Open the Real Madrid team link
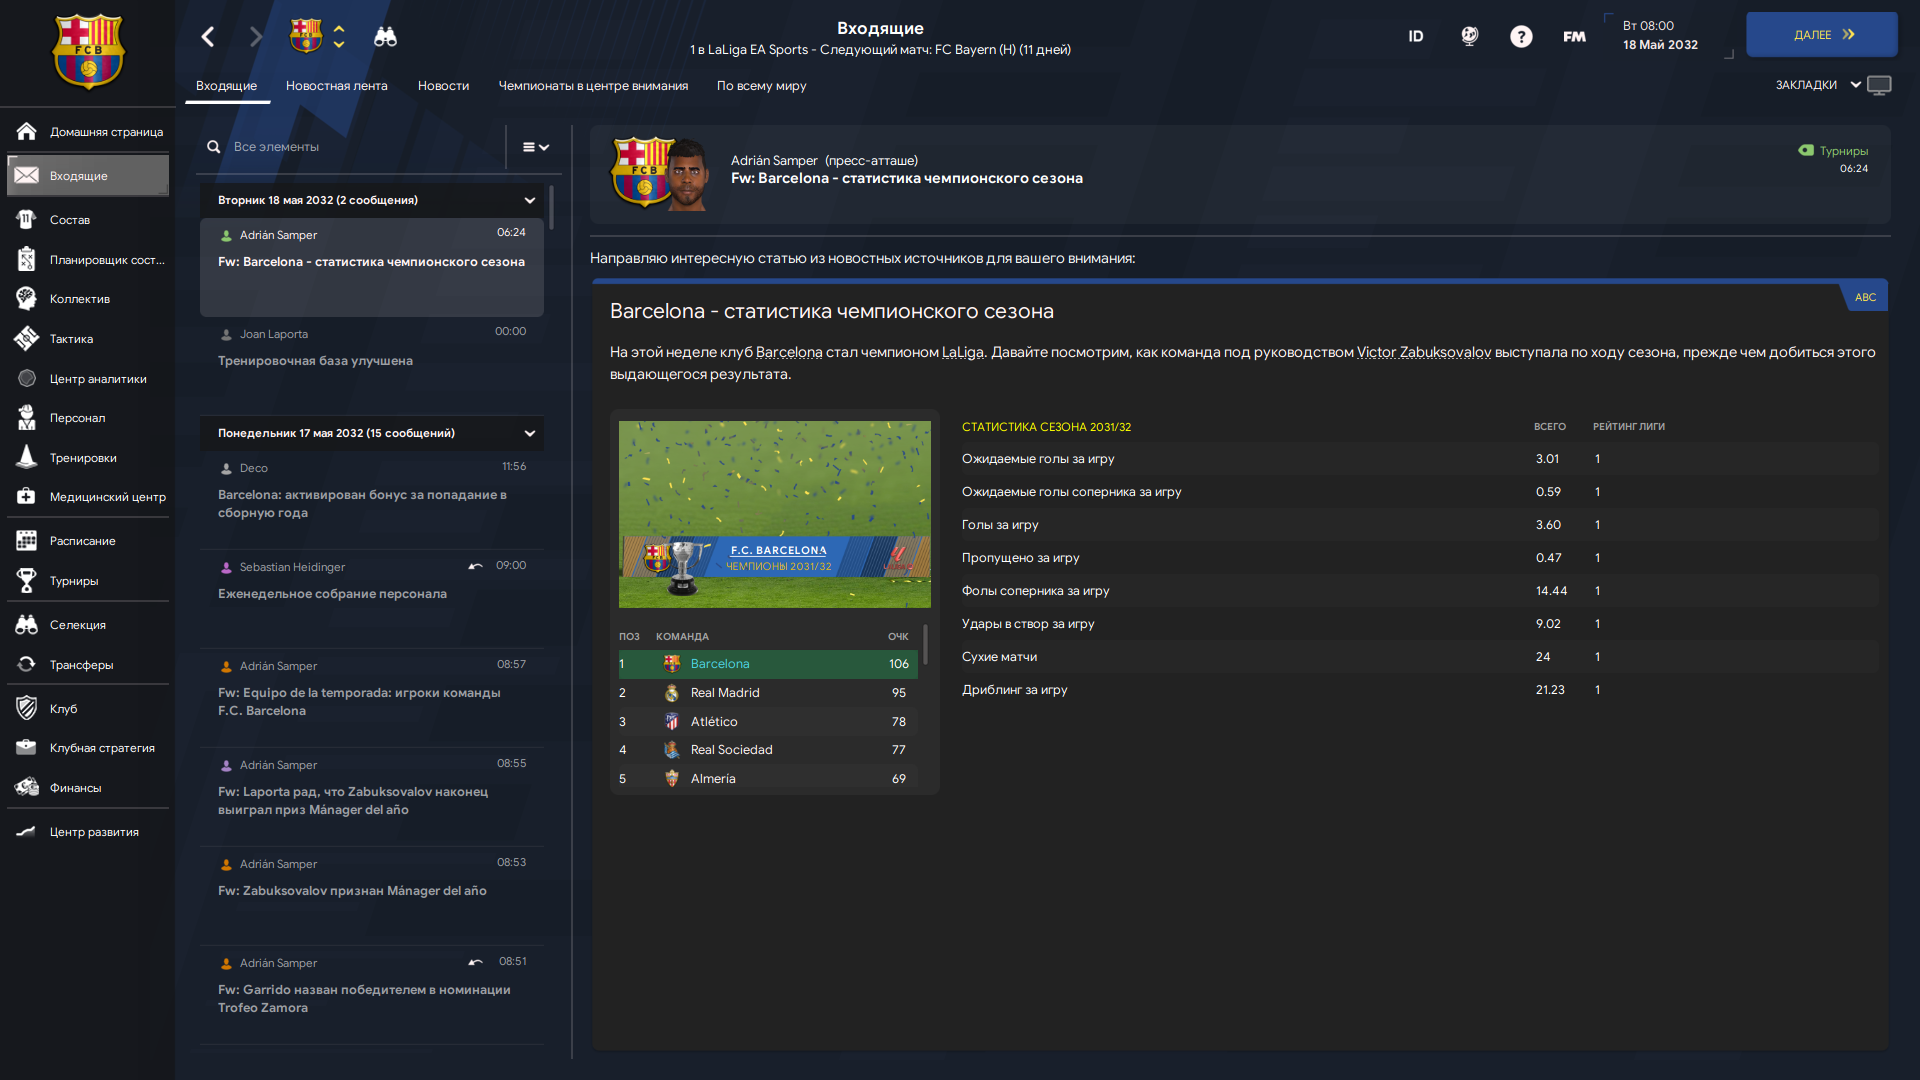Screen dimensions: 1920x1080 [x=725, y=693]
